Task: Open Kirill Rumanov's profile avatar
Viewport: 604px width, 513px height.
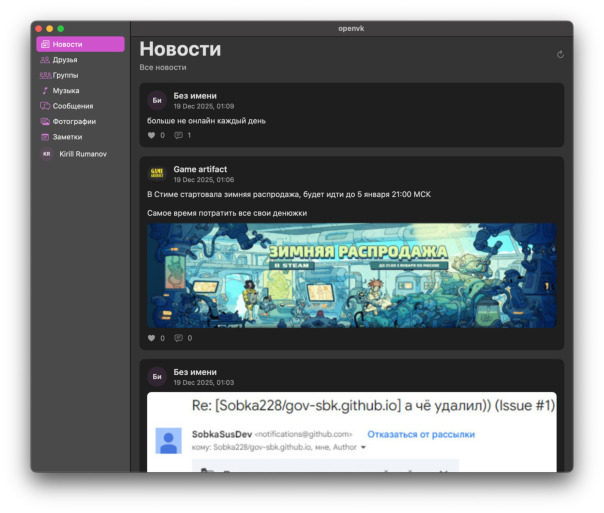Action: pos(47,154)
